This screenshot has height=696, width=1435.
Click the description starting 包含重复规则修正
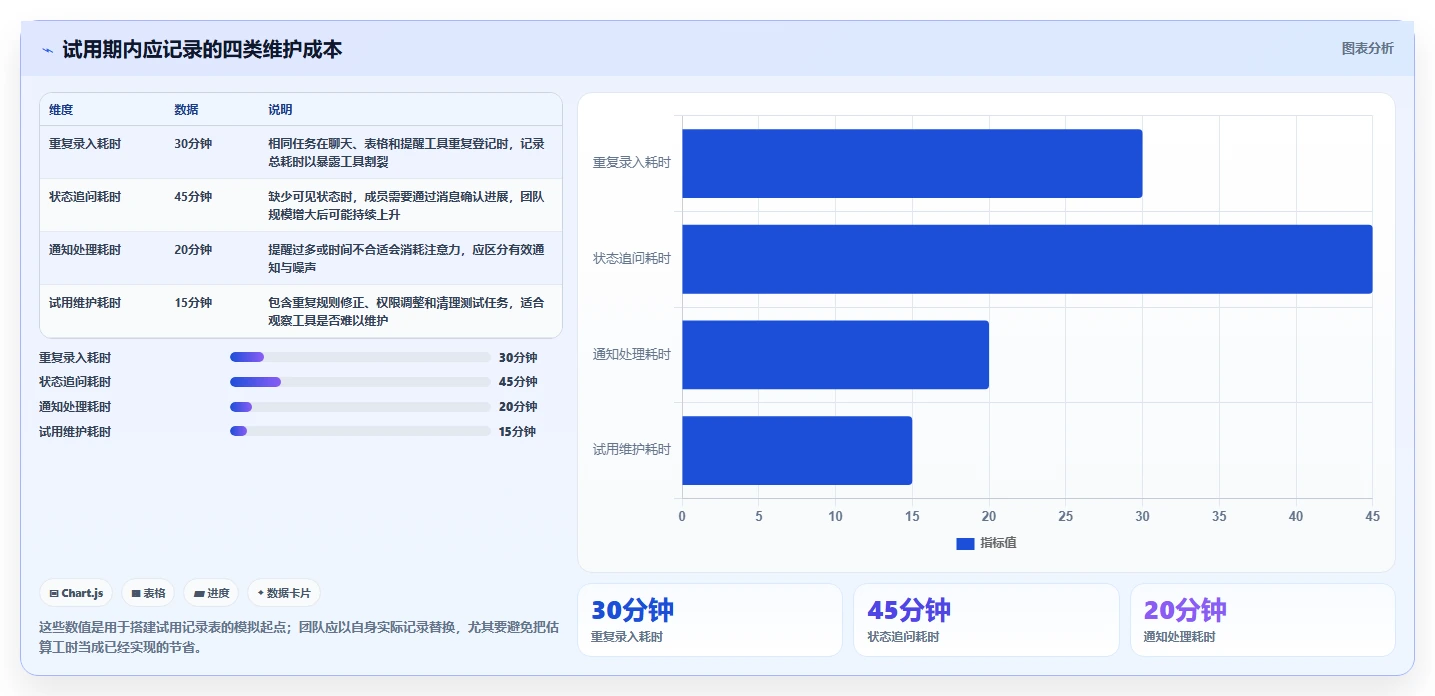tap(406, 311)
